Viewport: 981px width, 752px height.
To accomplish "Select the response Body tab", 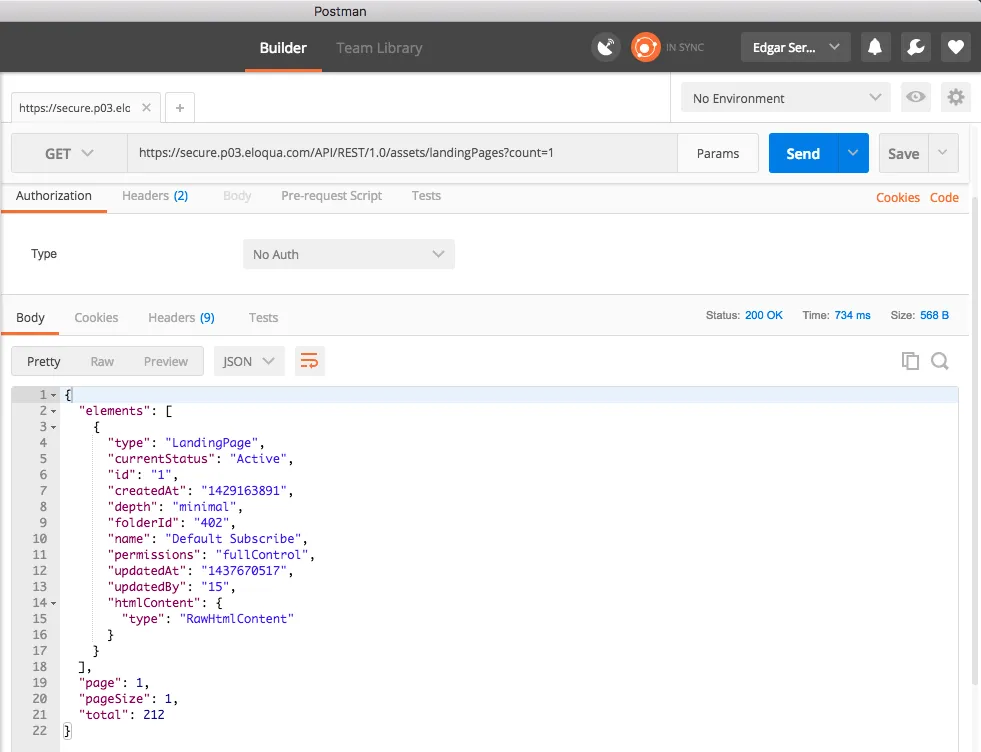I will pos(30,318).
